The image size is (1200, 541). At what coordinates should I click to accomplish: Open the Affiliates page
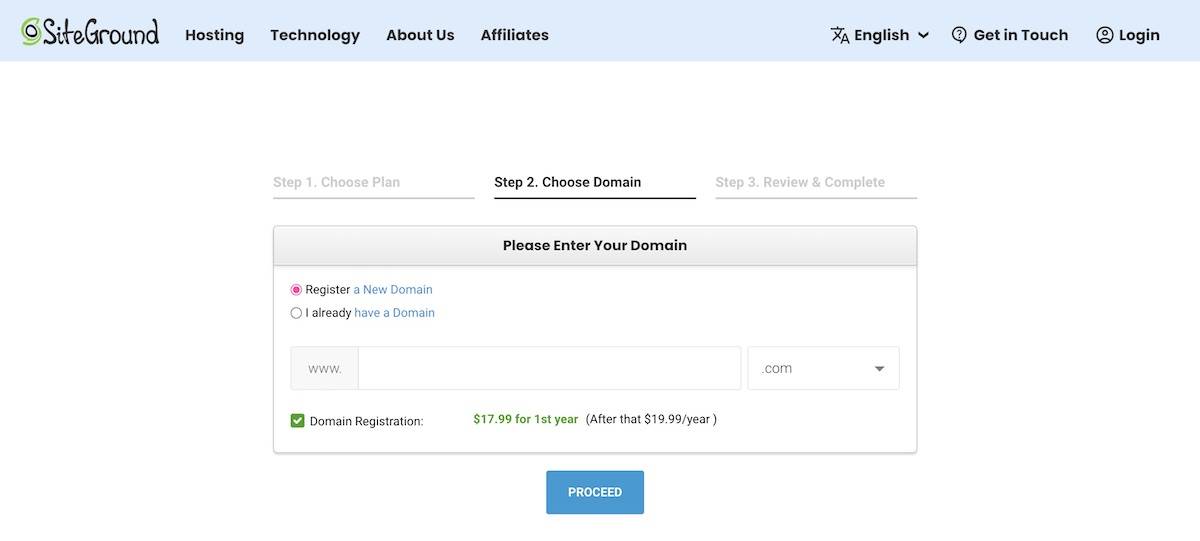point(514,35)
